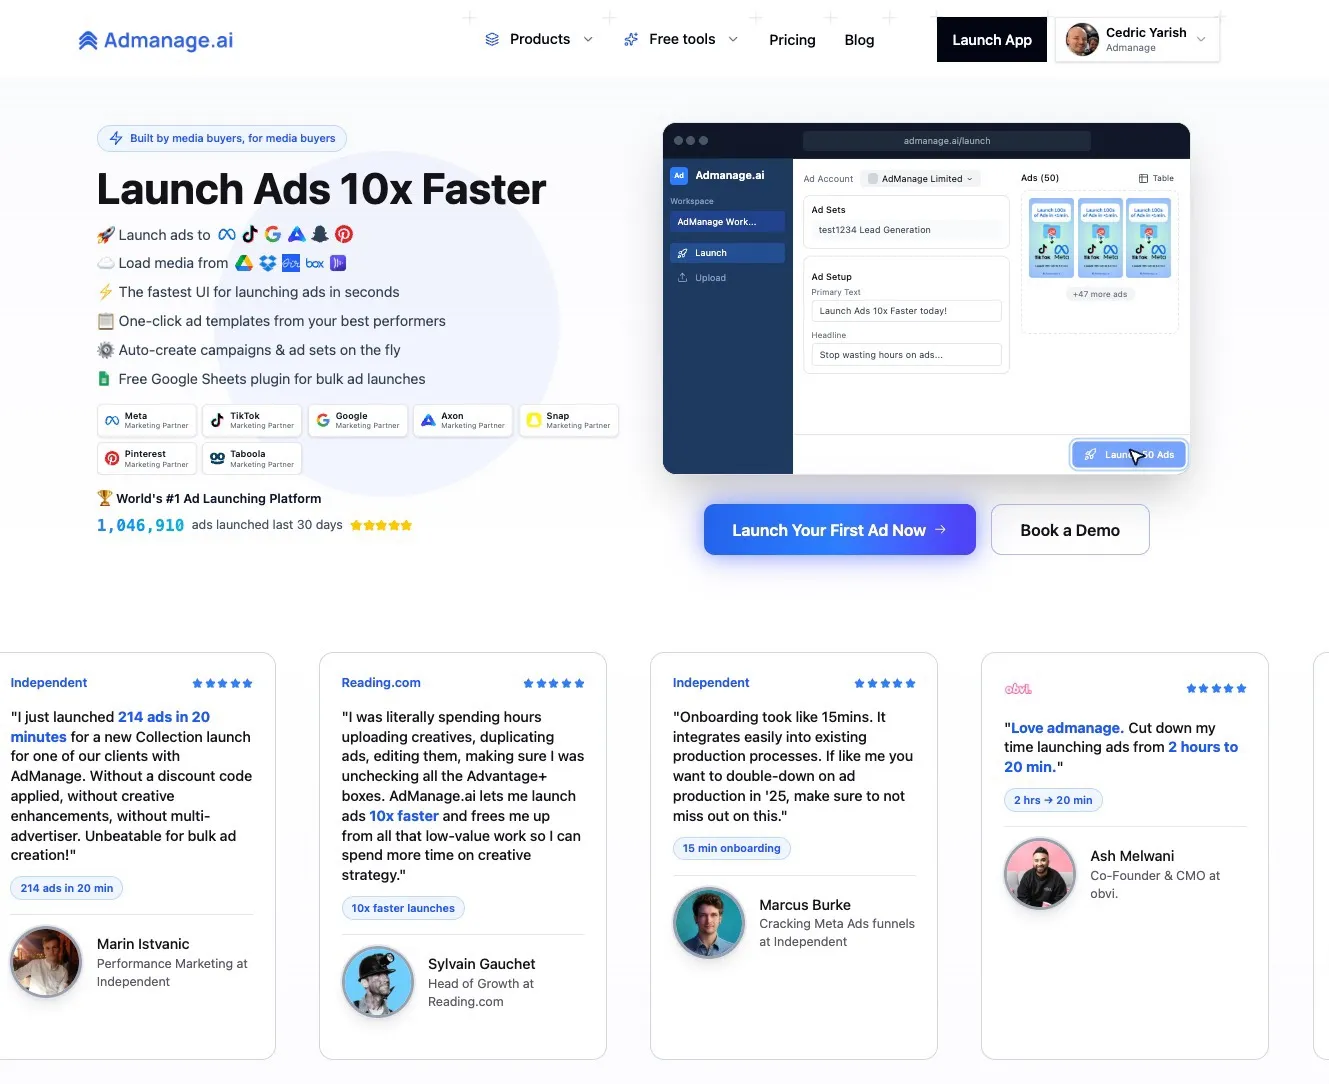Viewport: 1329px width, 1084px height.
Task: Select Launch in the demo sidebar
Action: (727, 253)
